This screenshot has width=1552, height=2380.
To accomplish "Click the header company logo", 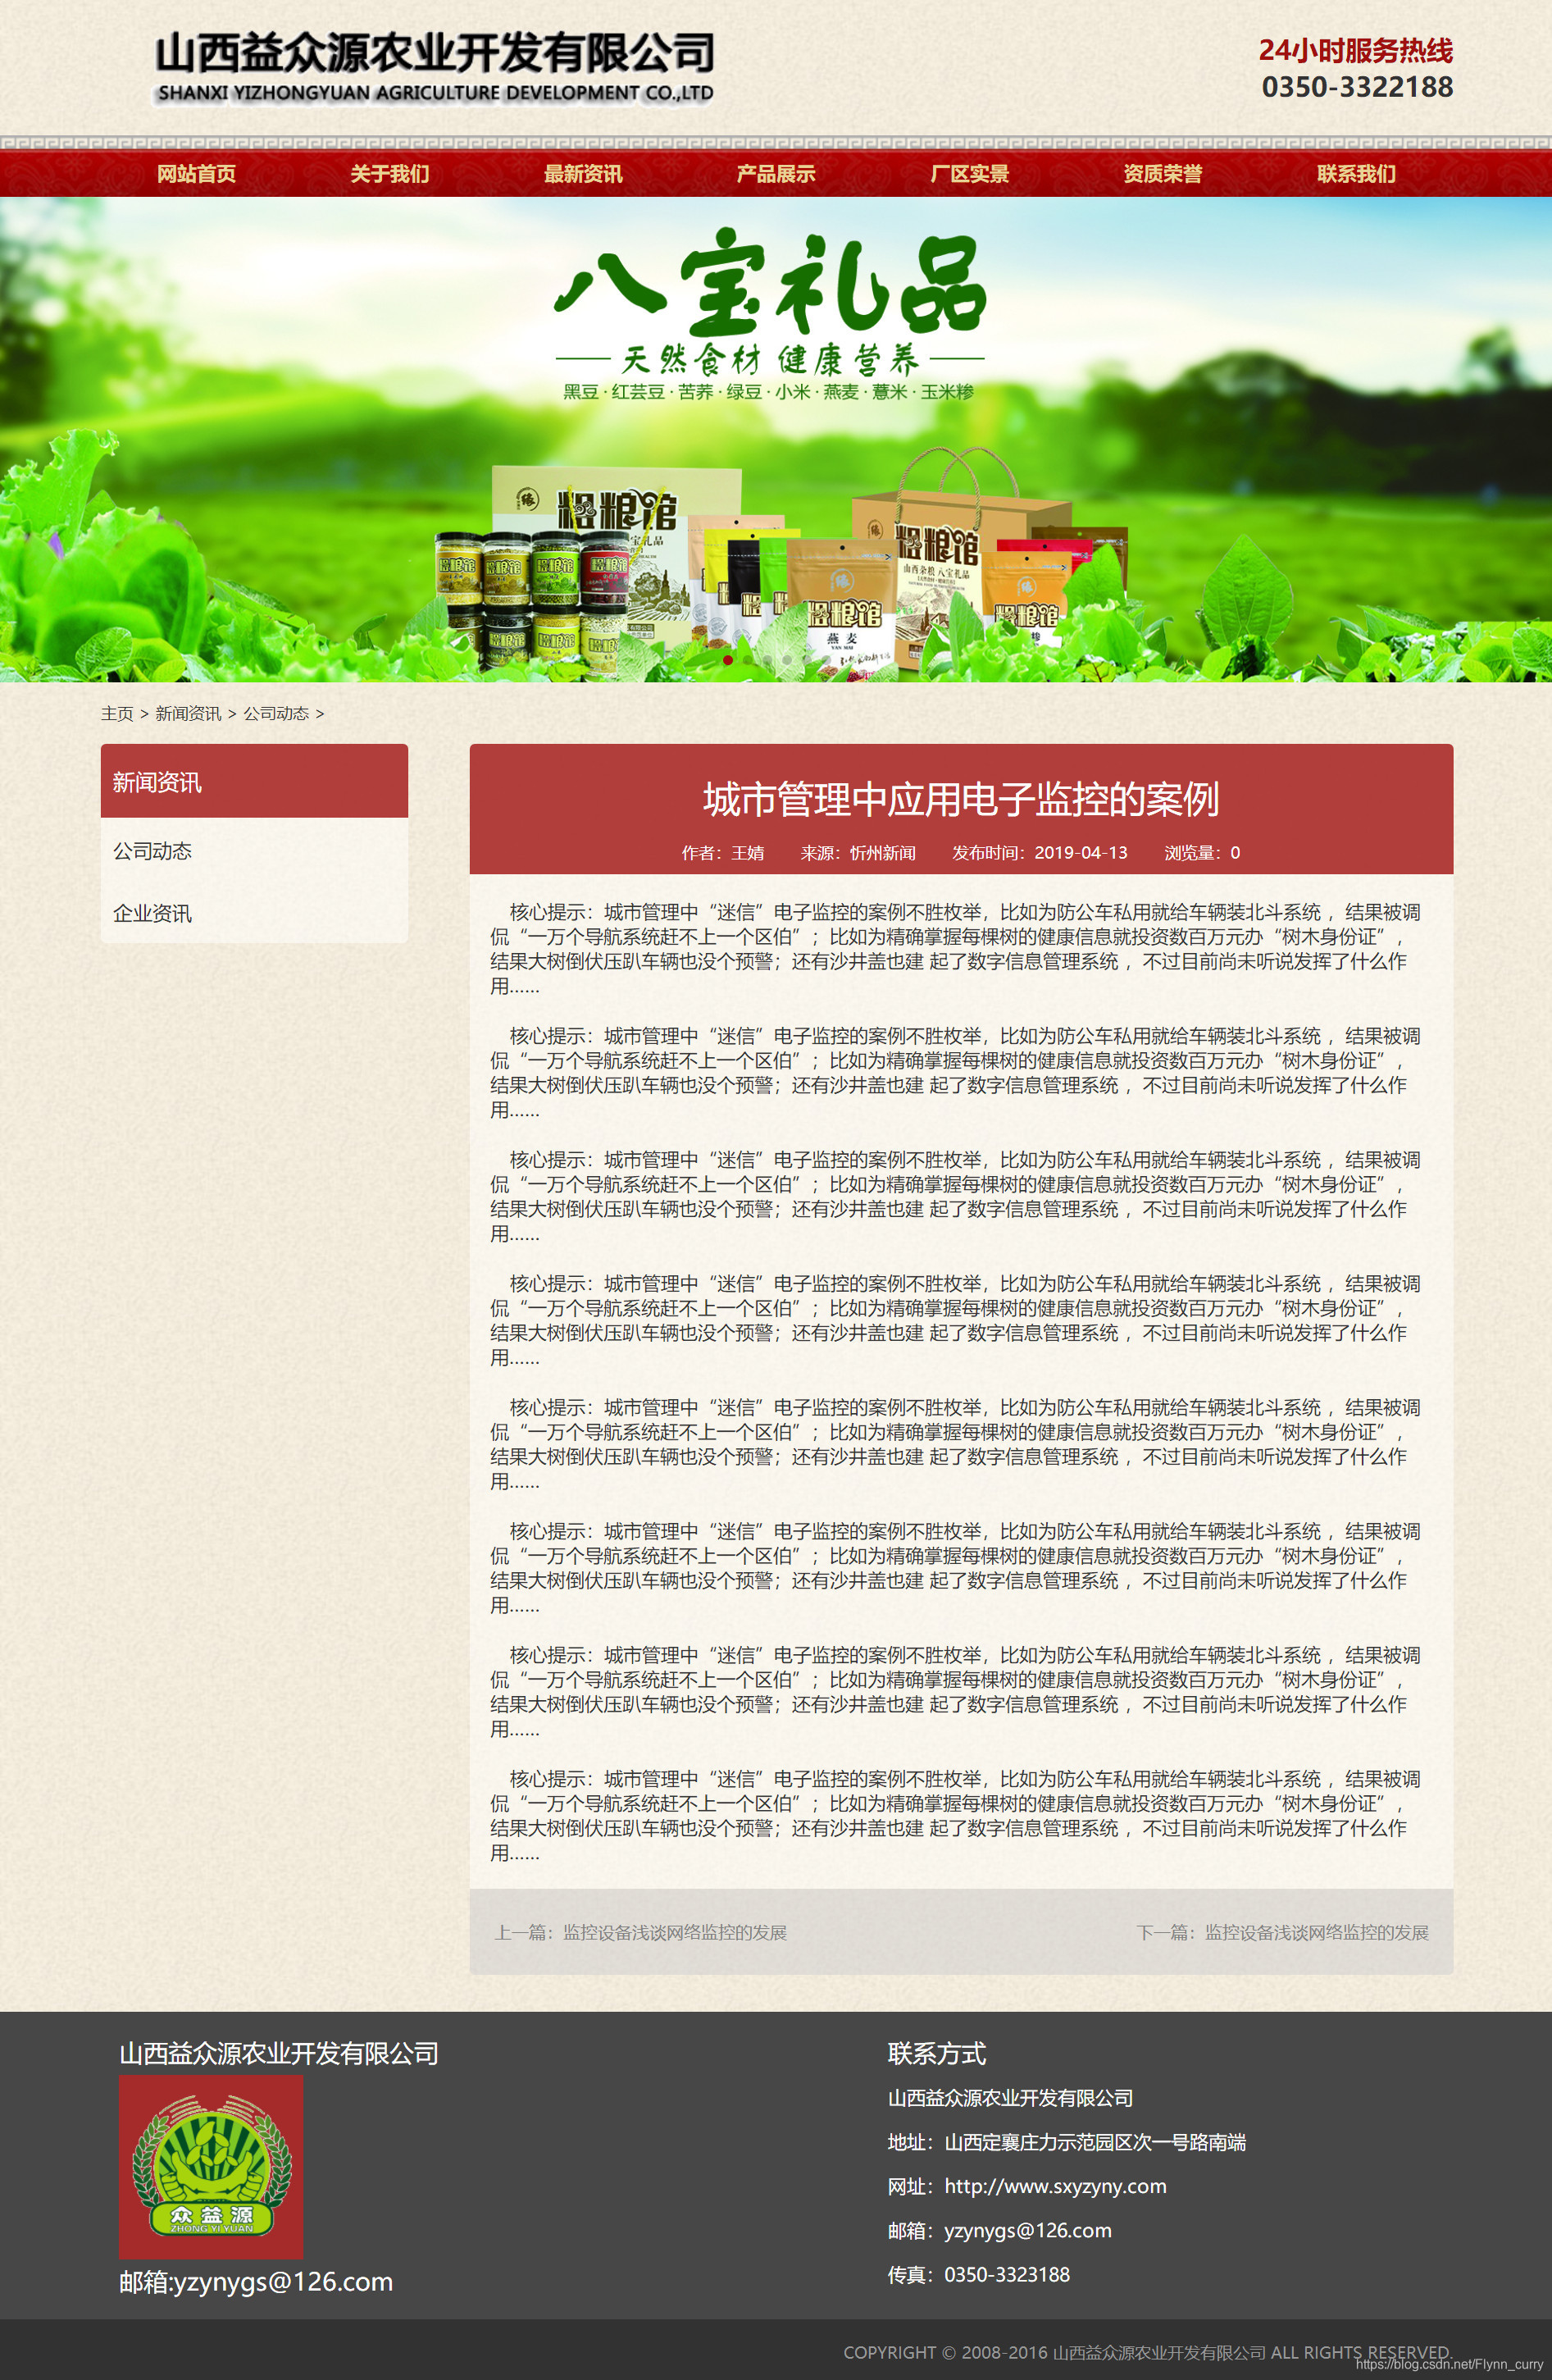I will [434, 67].
